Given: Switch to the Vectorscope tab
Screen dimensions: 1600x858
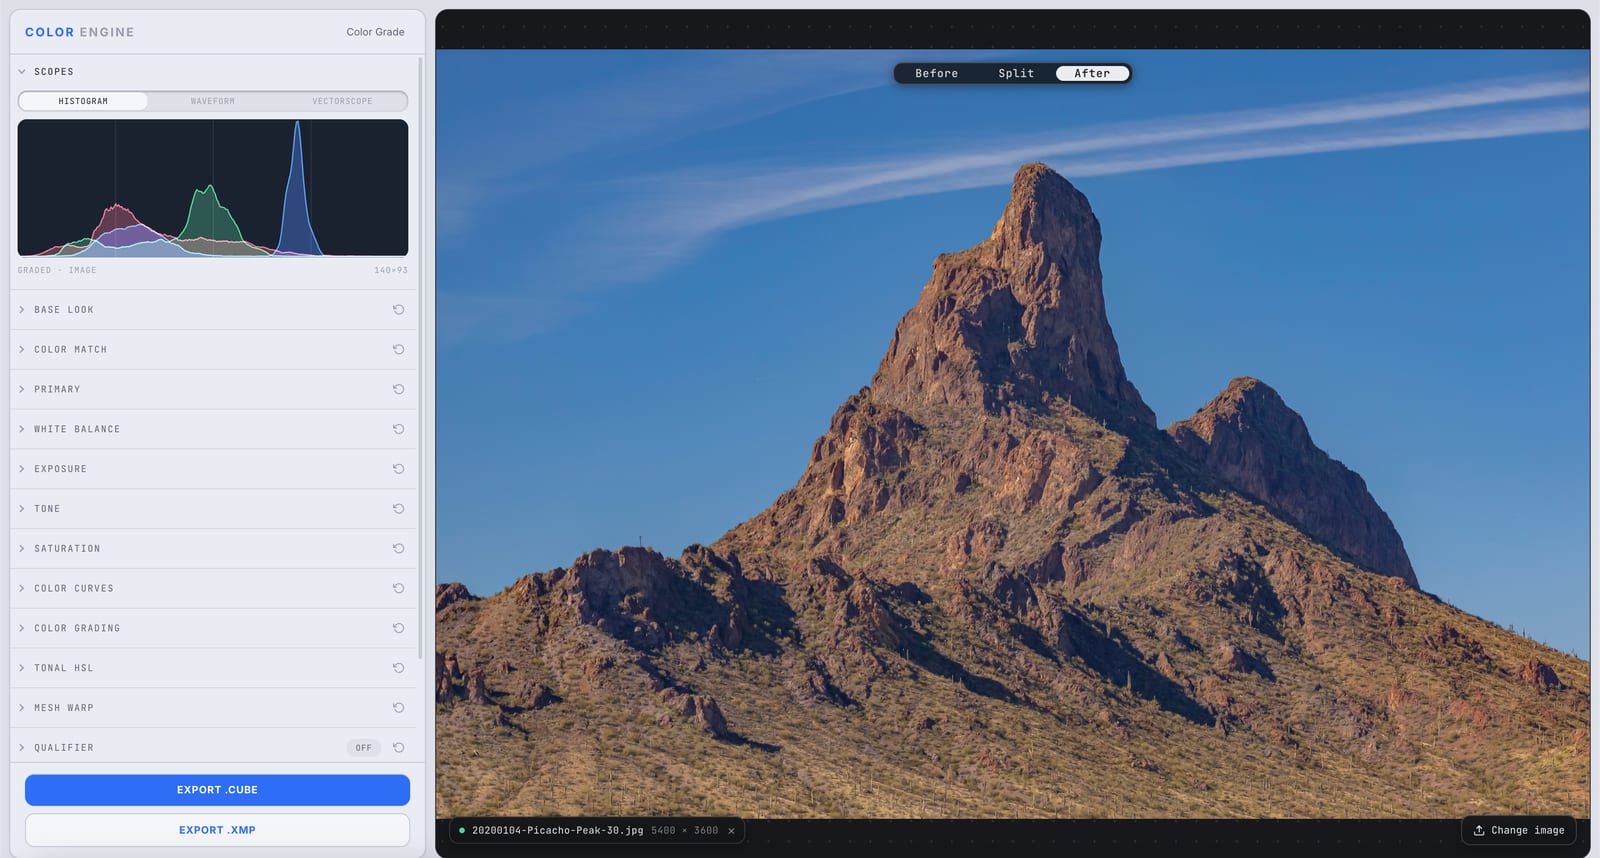Looking at the screenshot, I should coord(342,101).
